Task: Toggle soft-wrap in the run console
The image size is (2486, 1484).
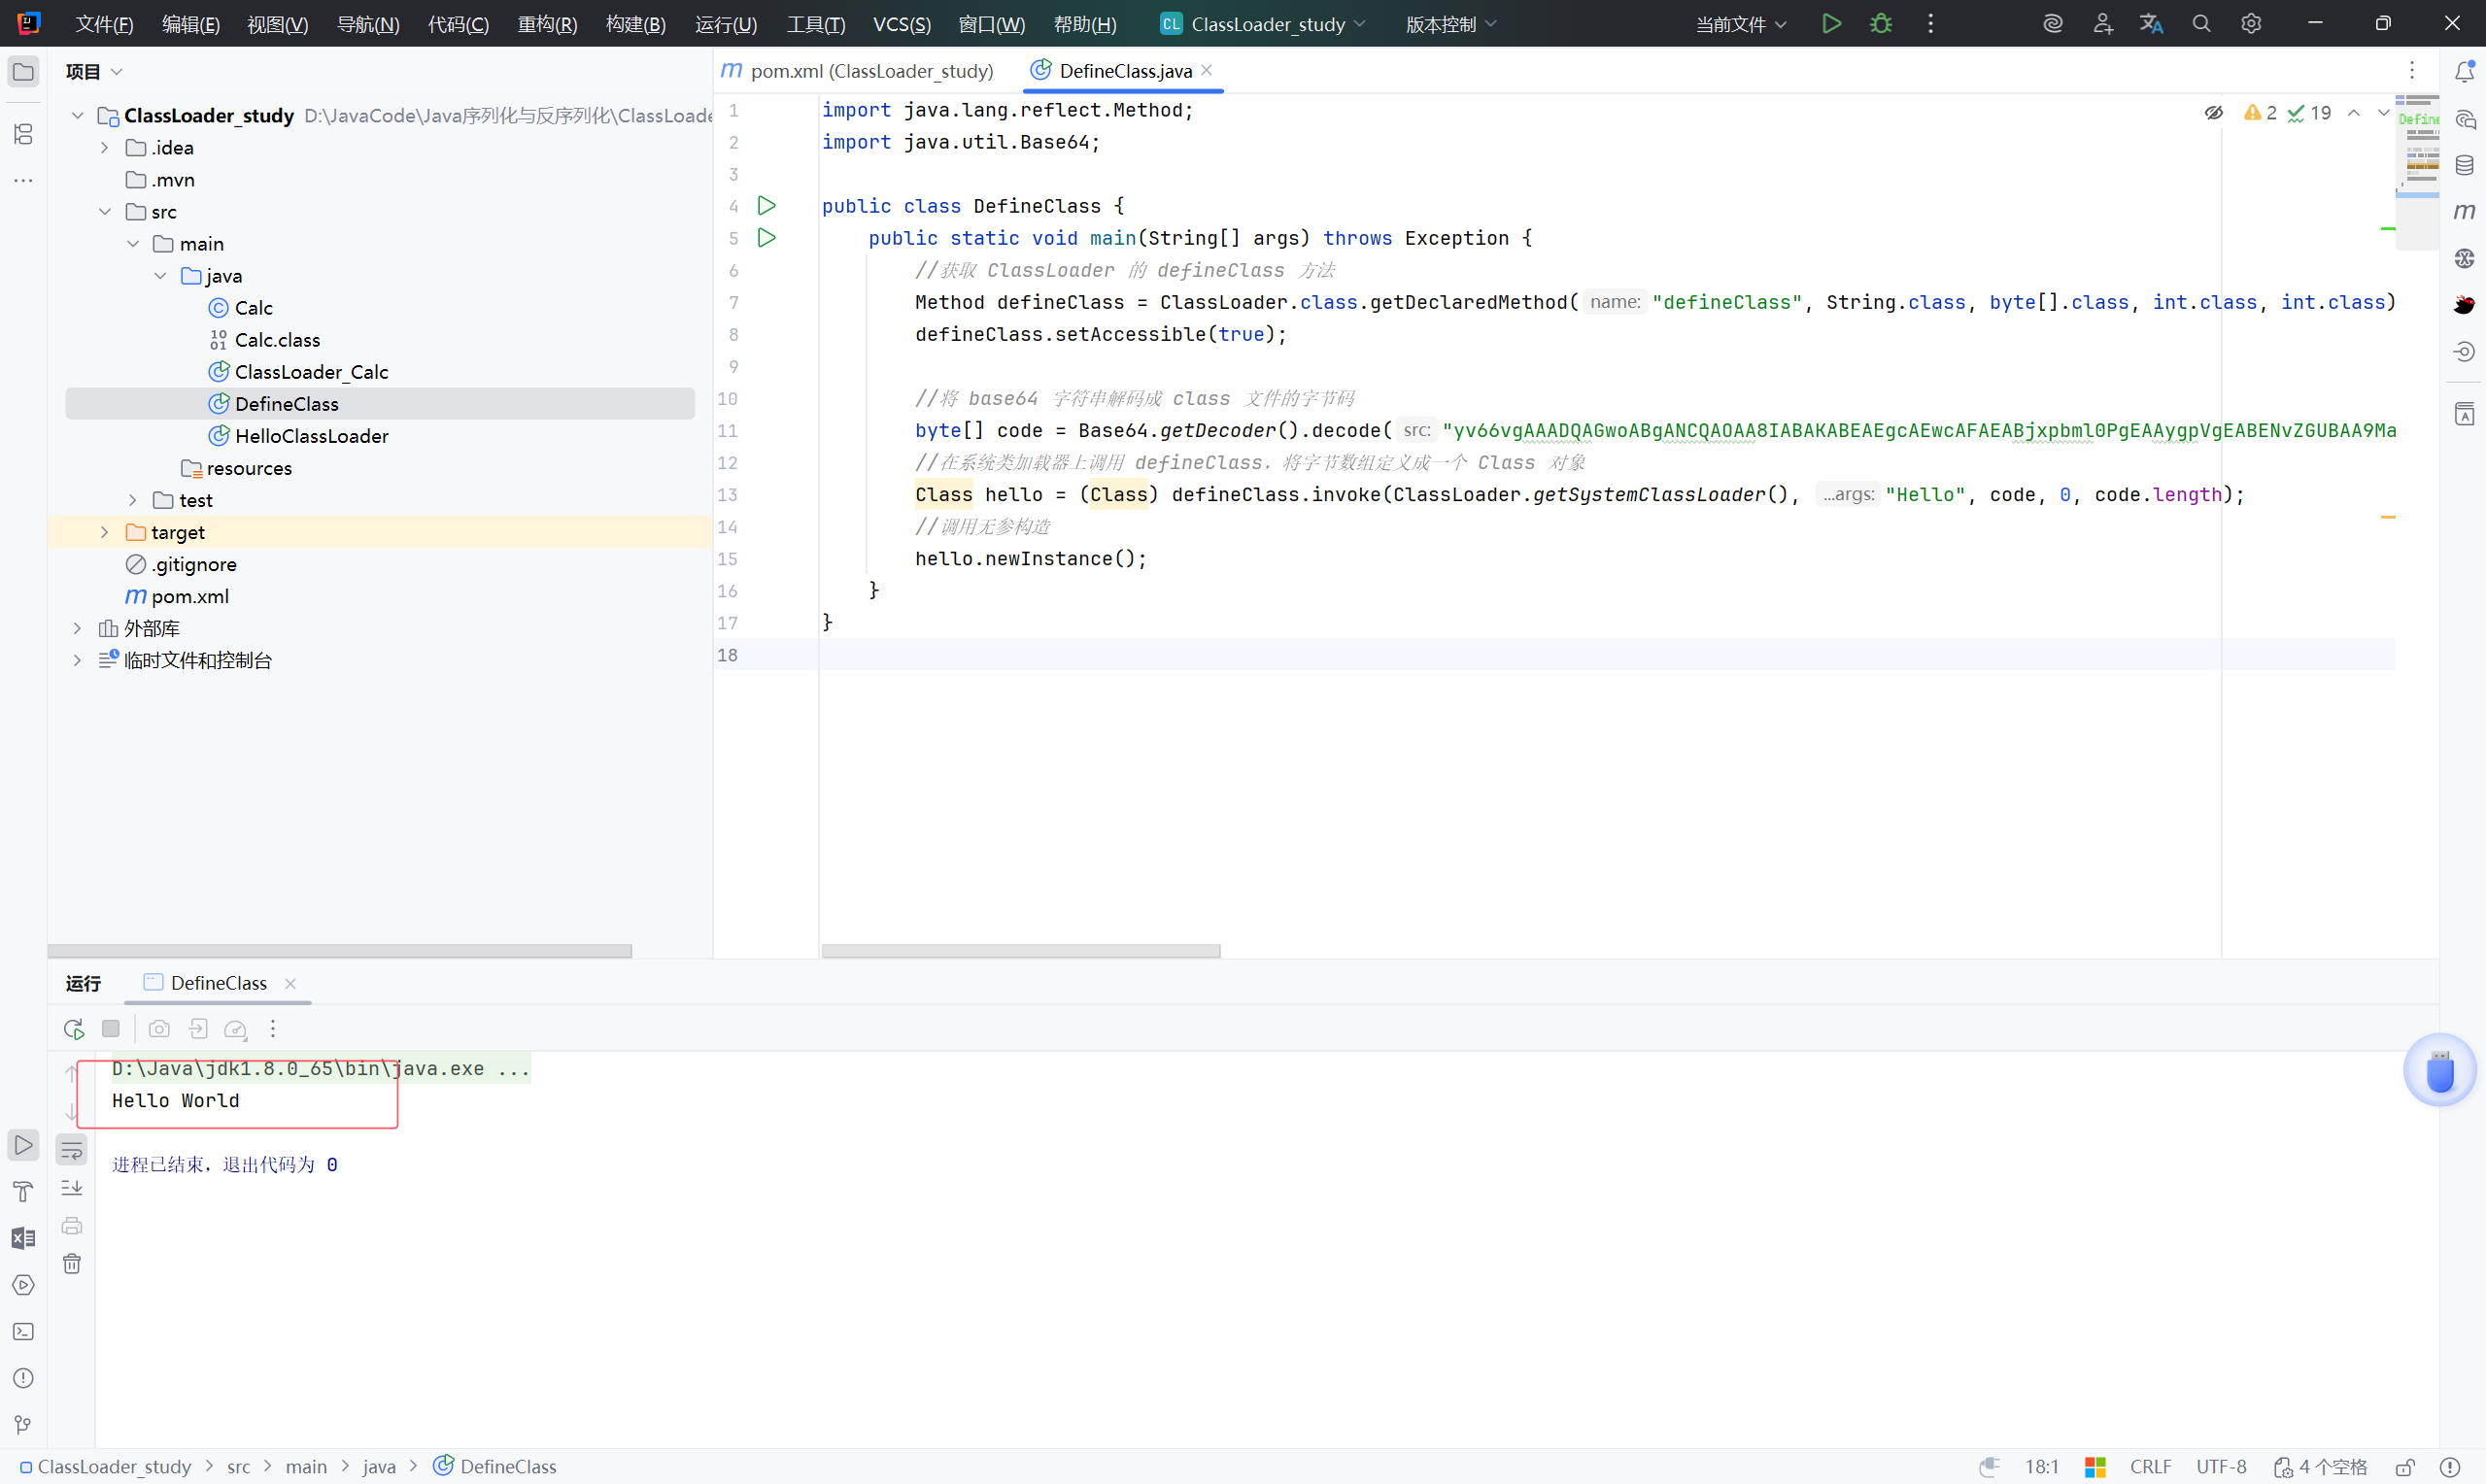Action: tap(72, 1151)
